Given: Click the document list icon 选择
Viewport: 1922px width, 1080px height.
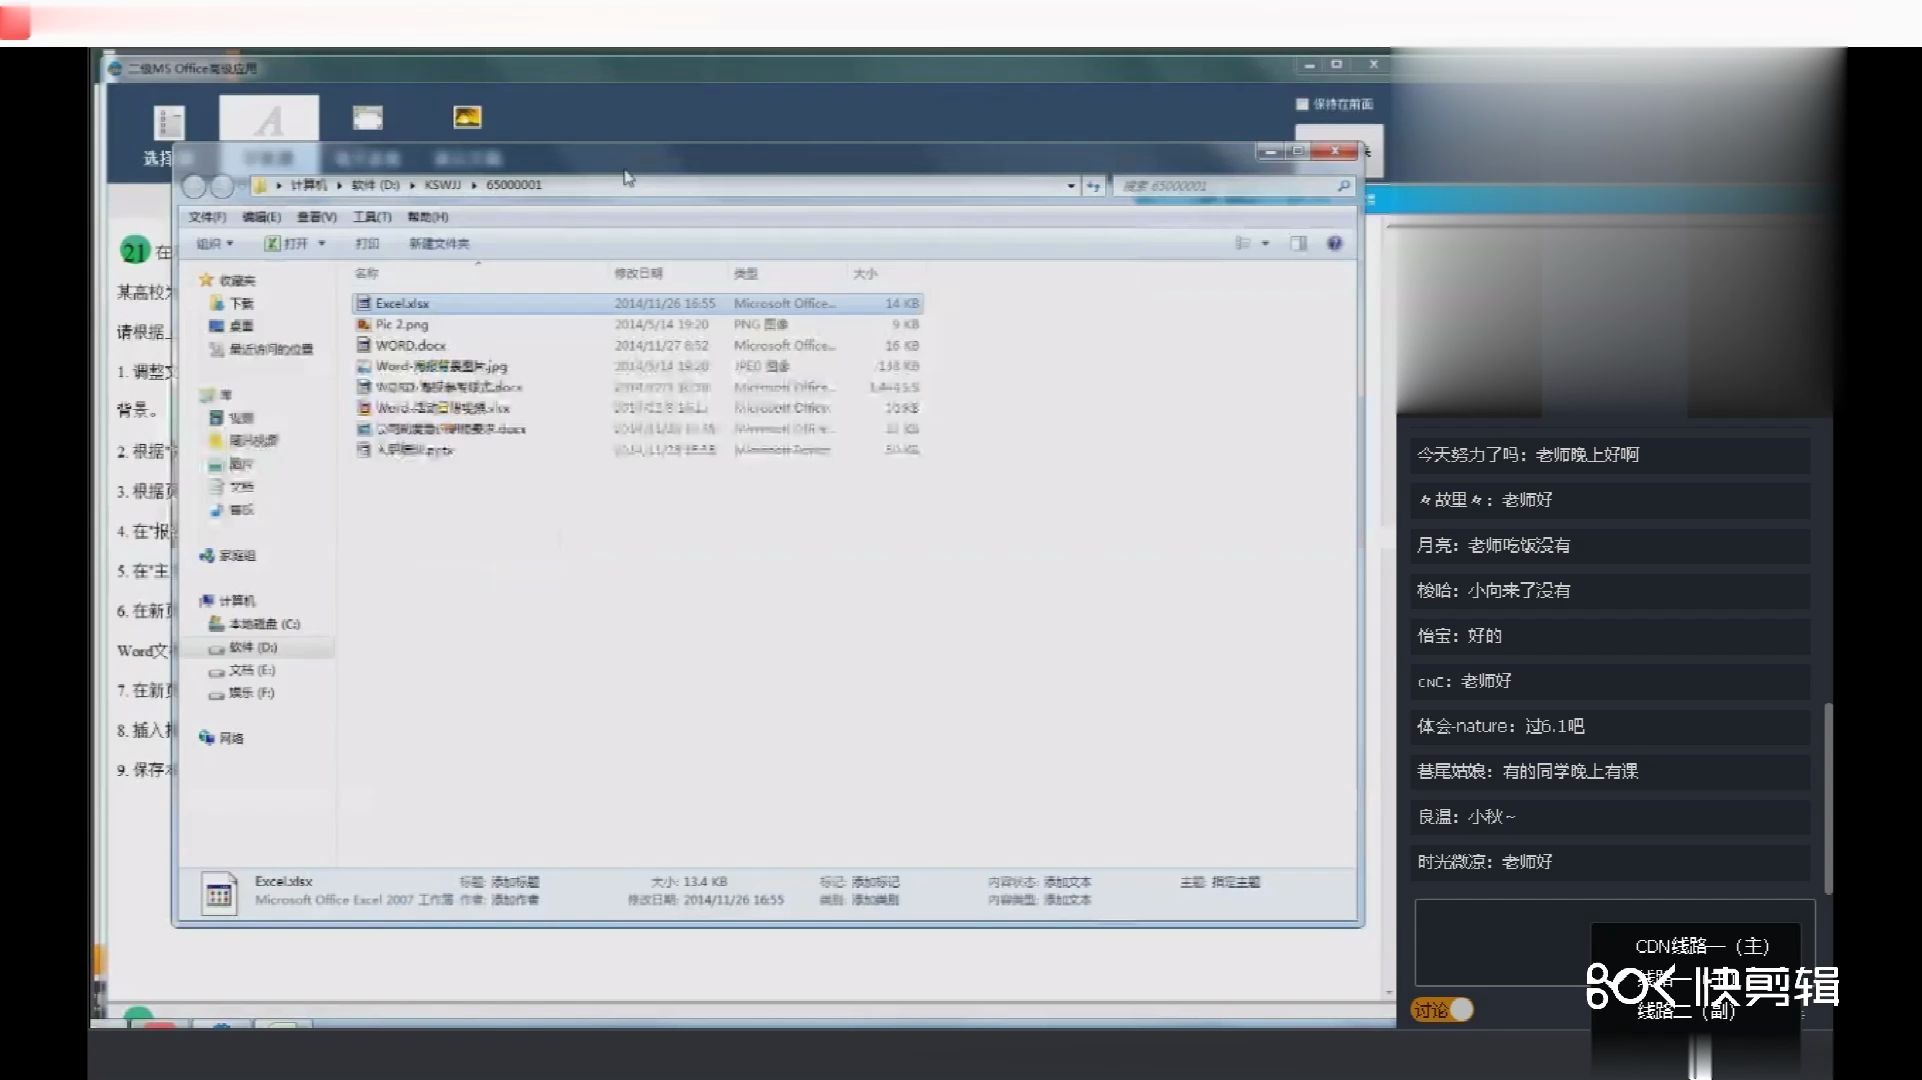Looking at the screenshot, I should click(169, 123).
